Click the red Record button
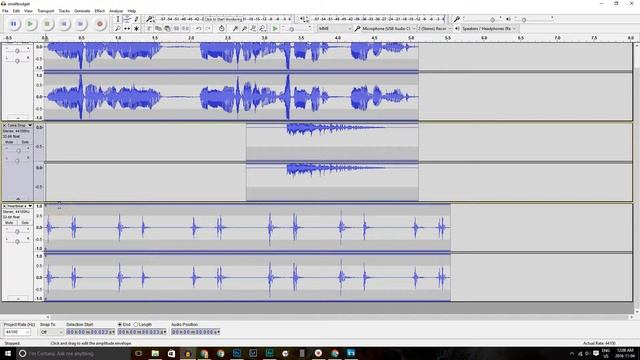 [100, 24]
